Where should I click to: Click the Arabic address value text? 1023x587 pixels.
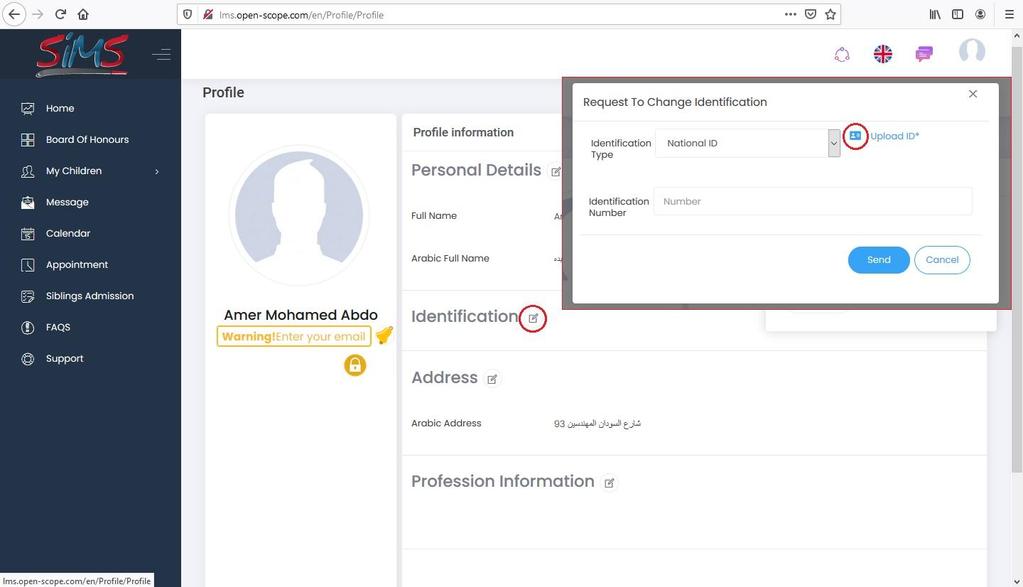click(x=597, y=423)
